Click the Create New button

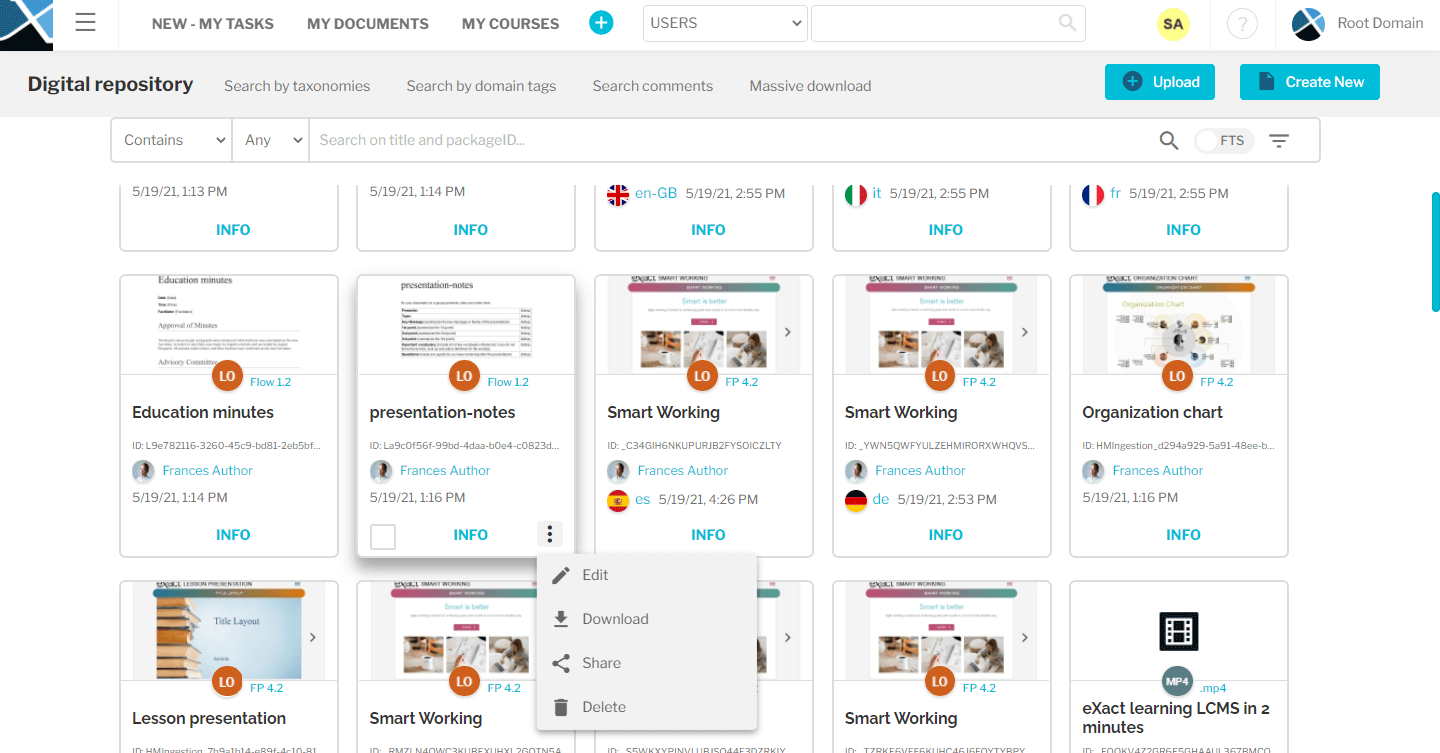[x=1309, y=82]
